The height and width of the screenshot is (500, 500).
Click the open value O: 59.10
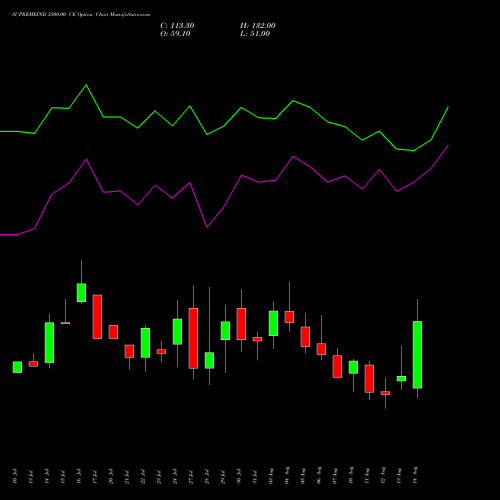(175, 34)
